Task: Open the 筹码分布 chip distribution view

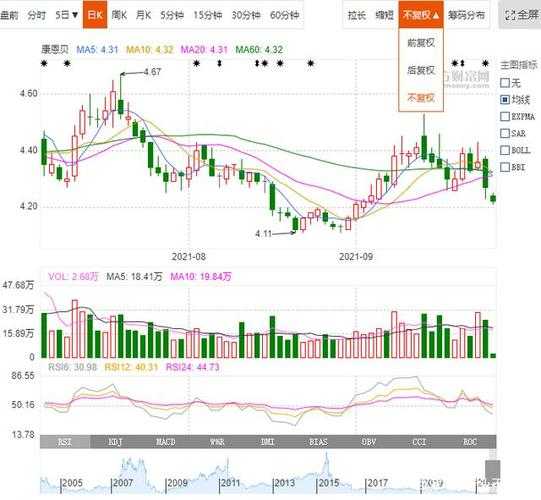Action: point(466,15)
